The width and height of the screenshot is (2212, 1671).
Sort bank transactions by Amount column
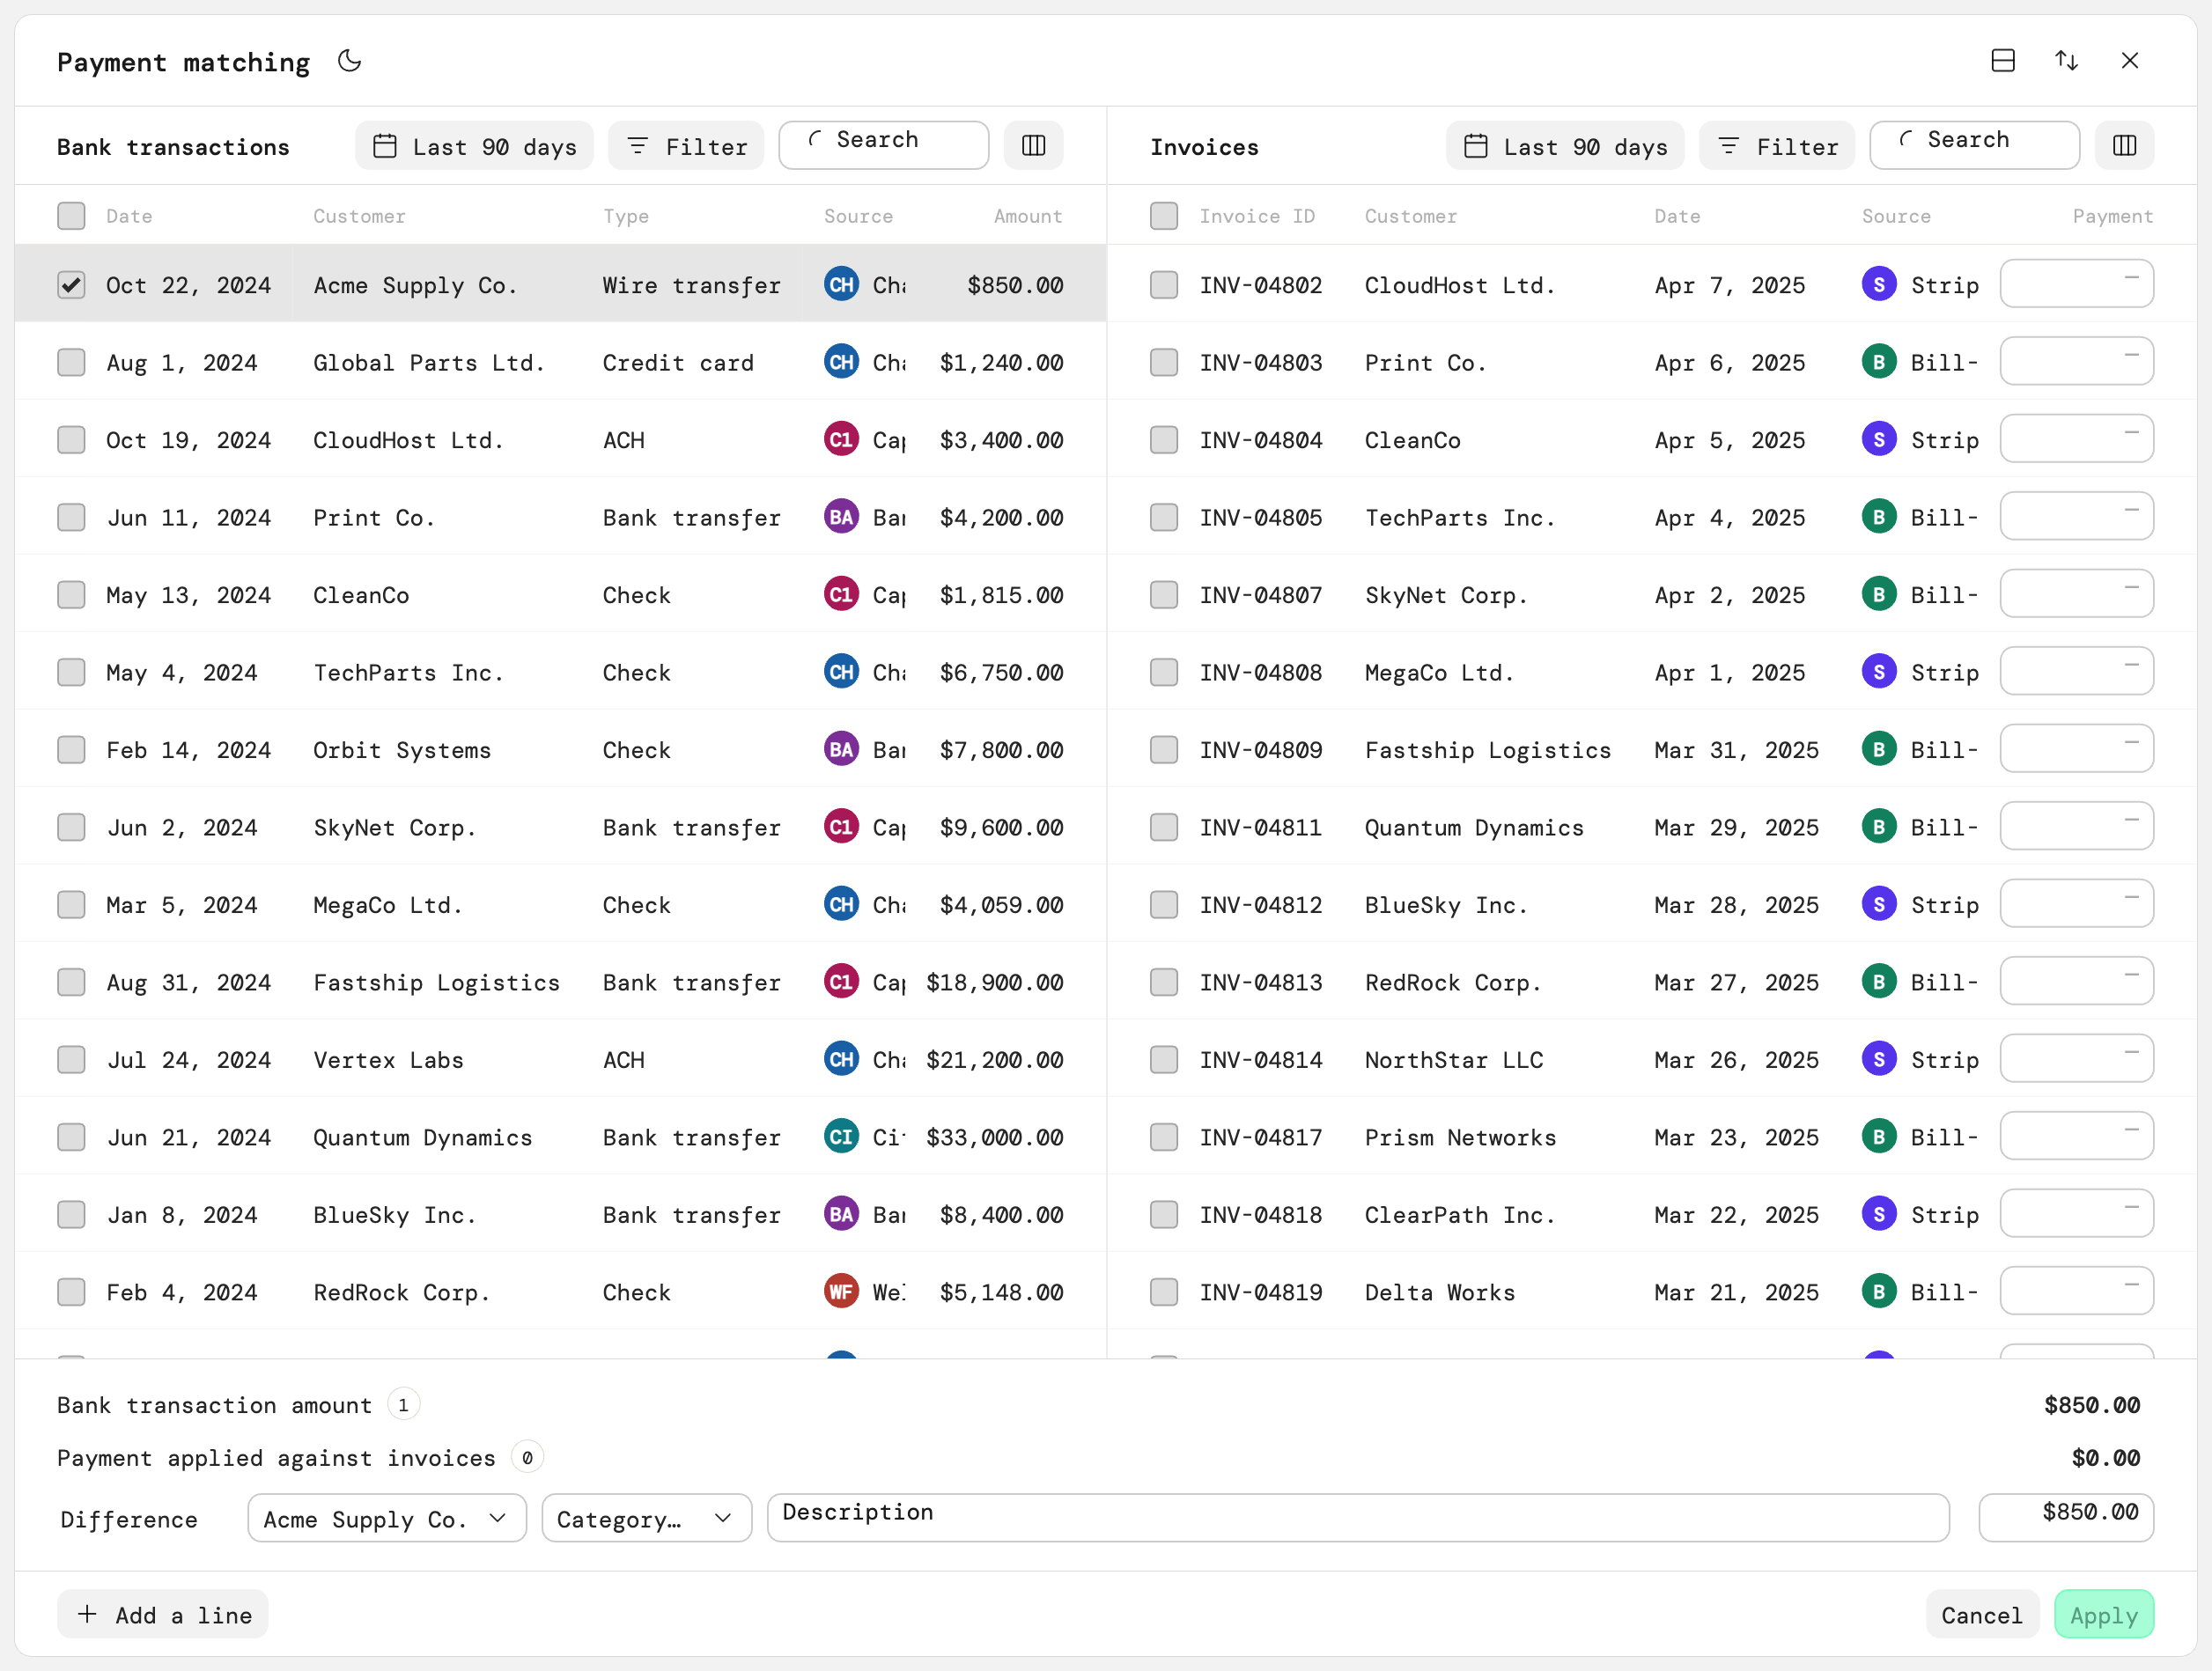(x=1028, y=216)
